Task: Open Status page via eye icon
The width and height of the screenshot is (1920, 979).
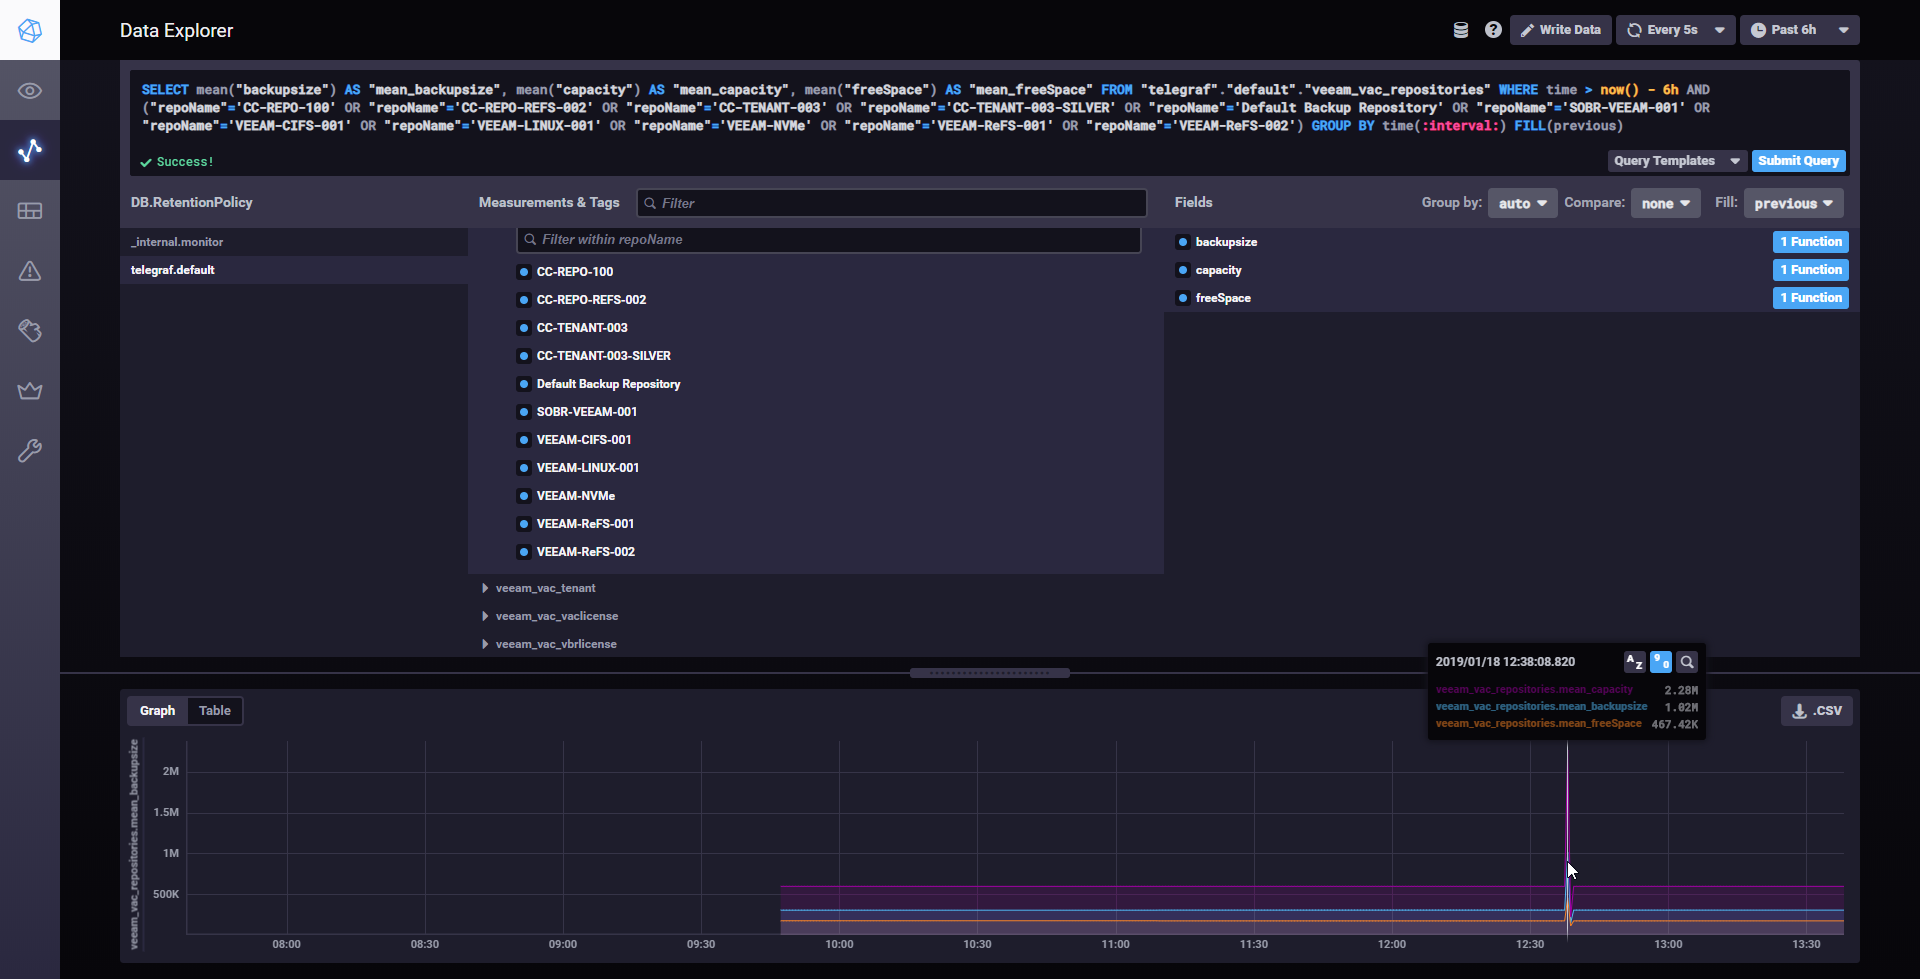Action: click(x=30, y=91)
